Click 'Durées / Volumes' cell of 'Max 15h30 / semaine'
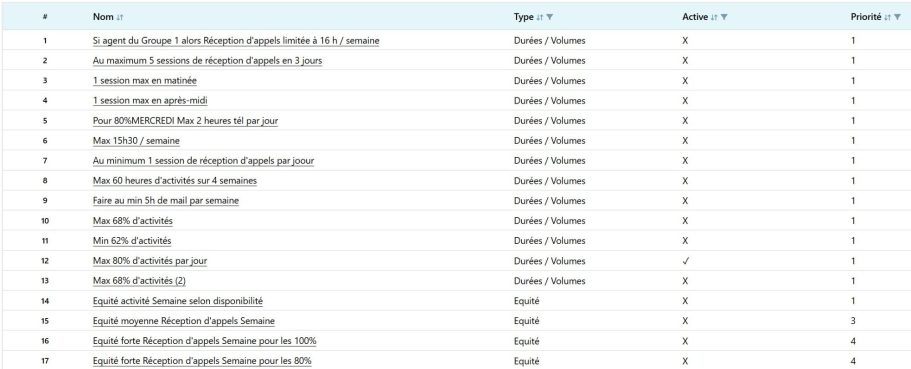911x369 pixels. click(x=550, y=141)
